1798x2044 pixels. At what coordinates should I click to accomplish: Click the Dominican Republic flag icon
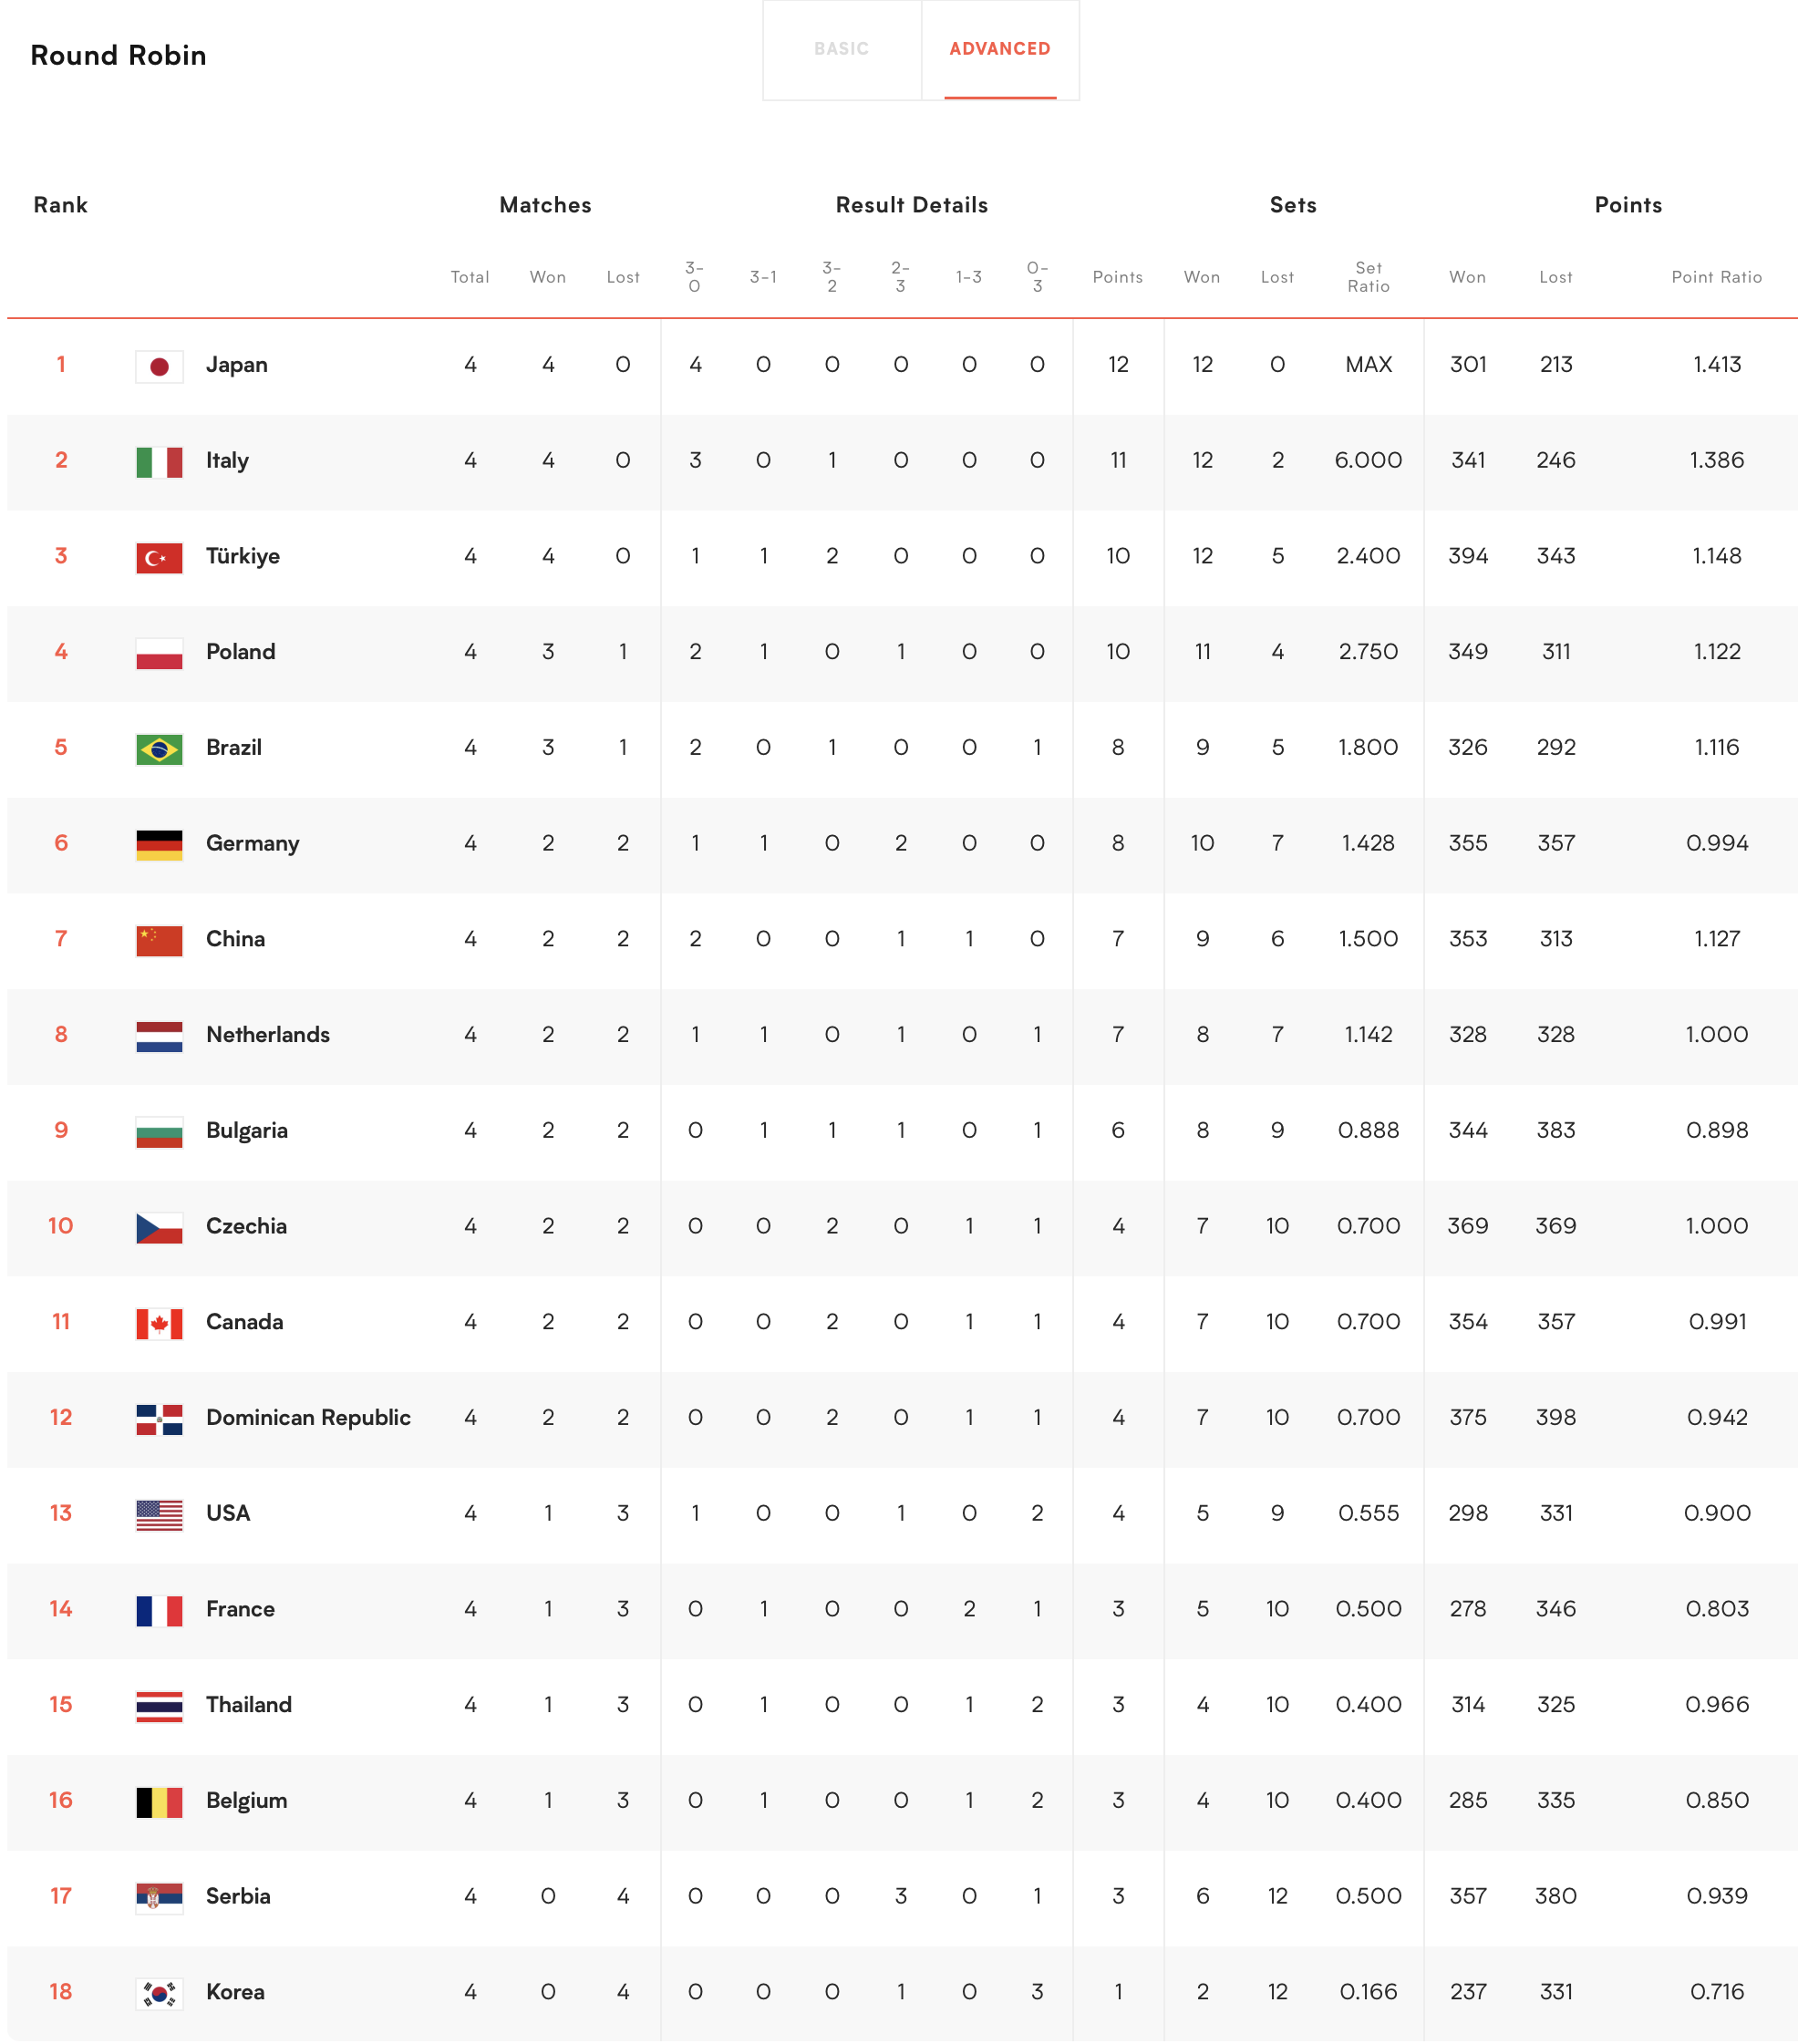(x=159, y=1419)
